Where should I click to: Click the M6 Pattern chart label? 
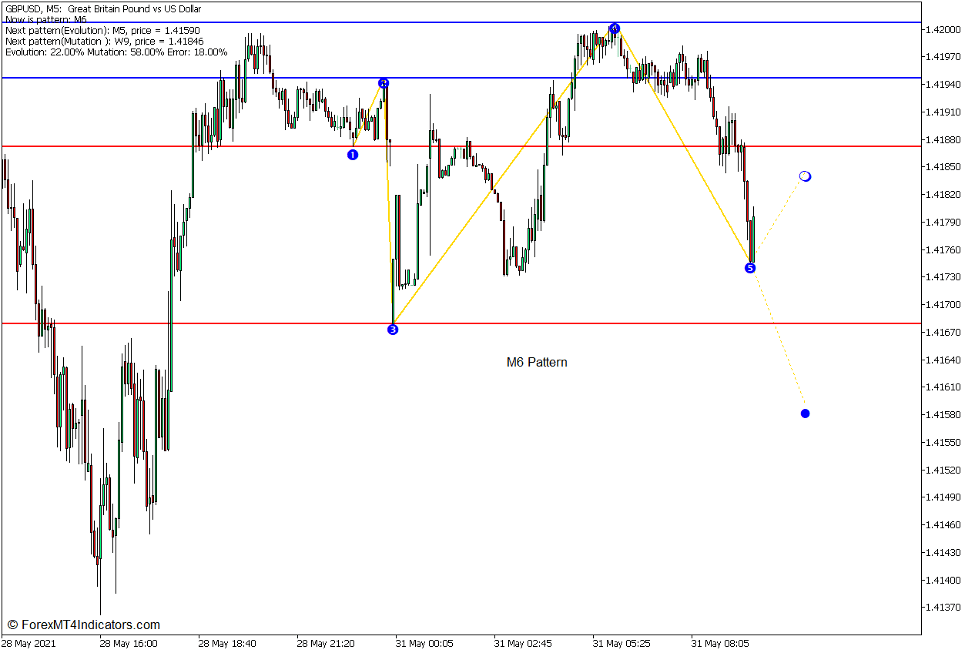pyautogui.click(x=535, y=362)
